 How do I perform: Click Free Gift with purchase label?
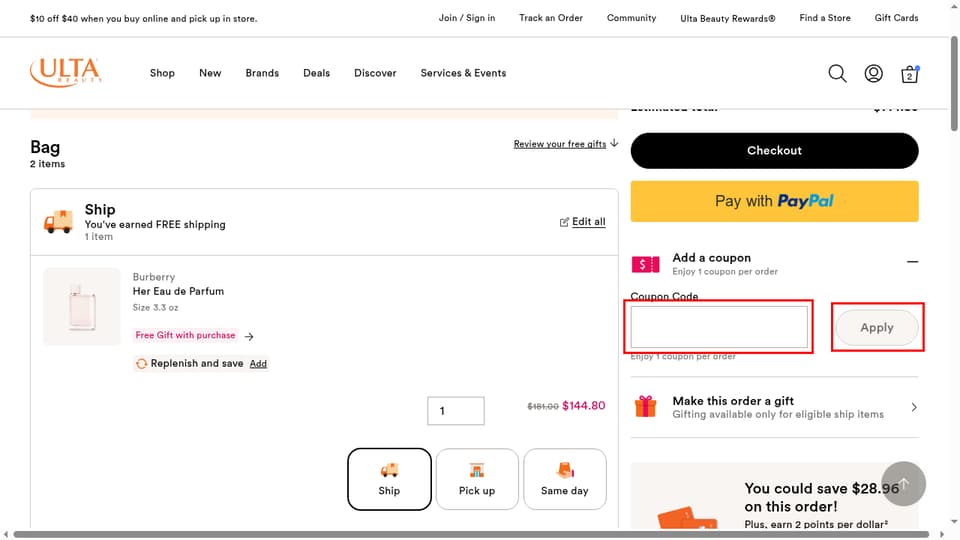tap(186, 336)
